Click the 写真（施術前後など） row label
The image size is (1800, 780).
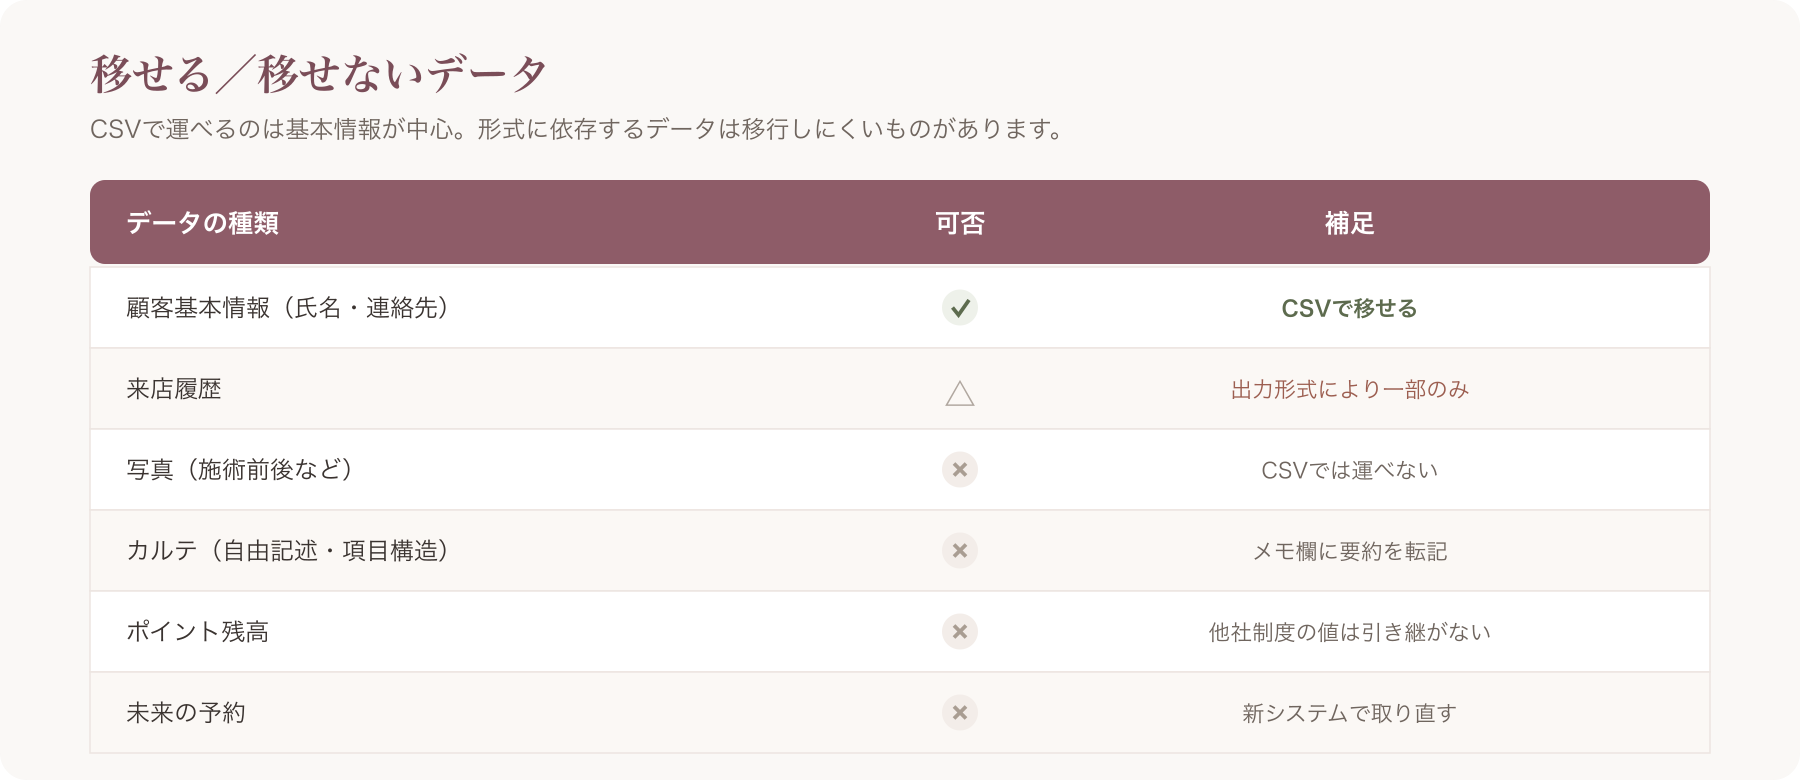(x=240, y=470)
